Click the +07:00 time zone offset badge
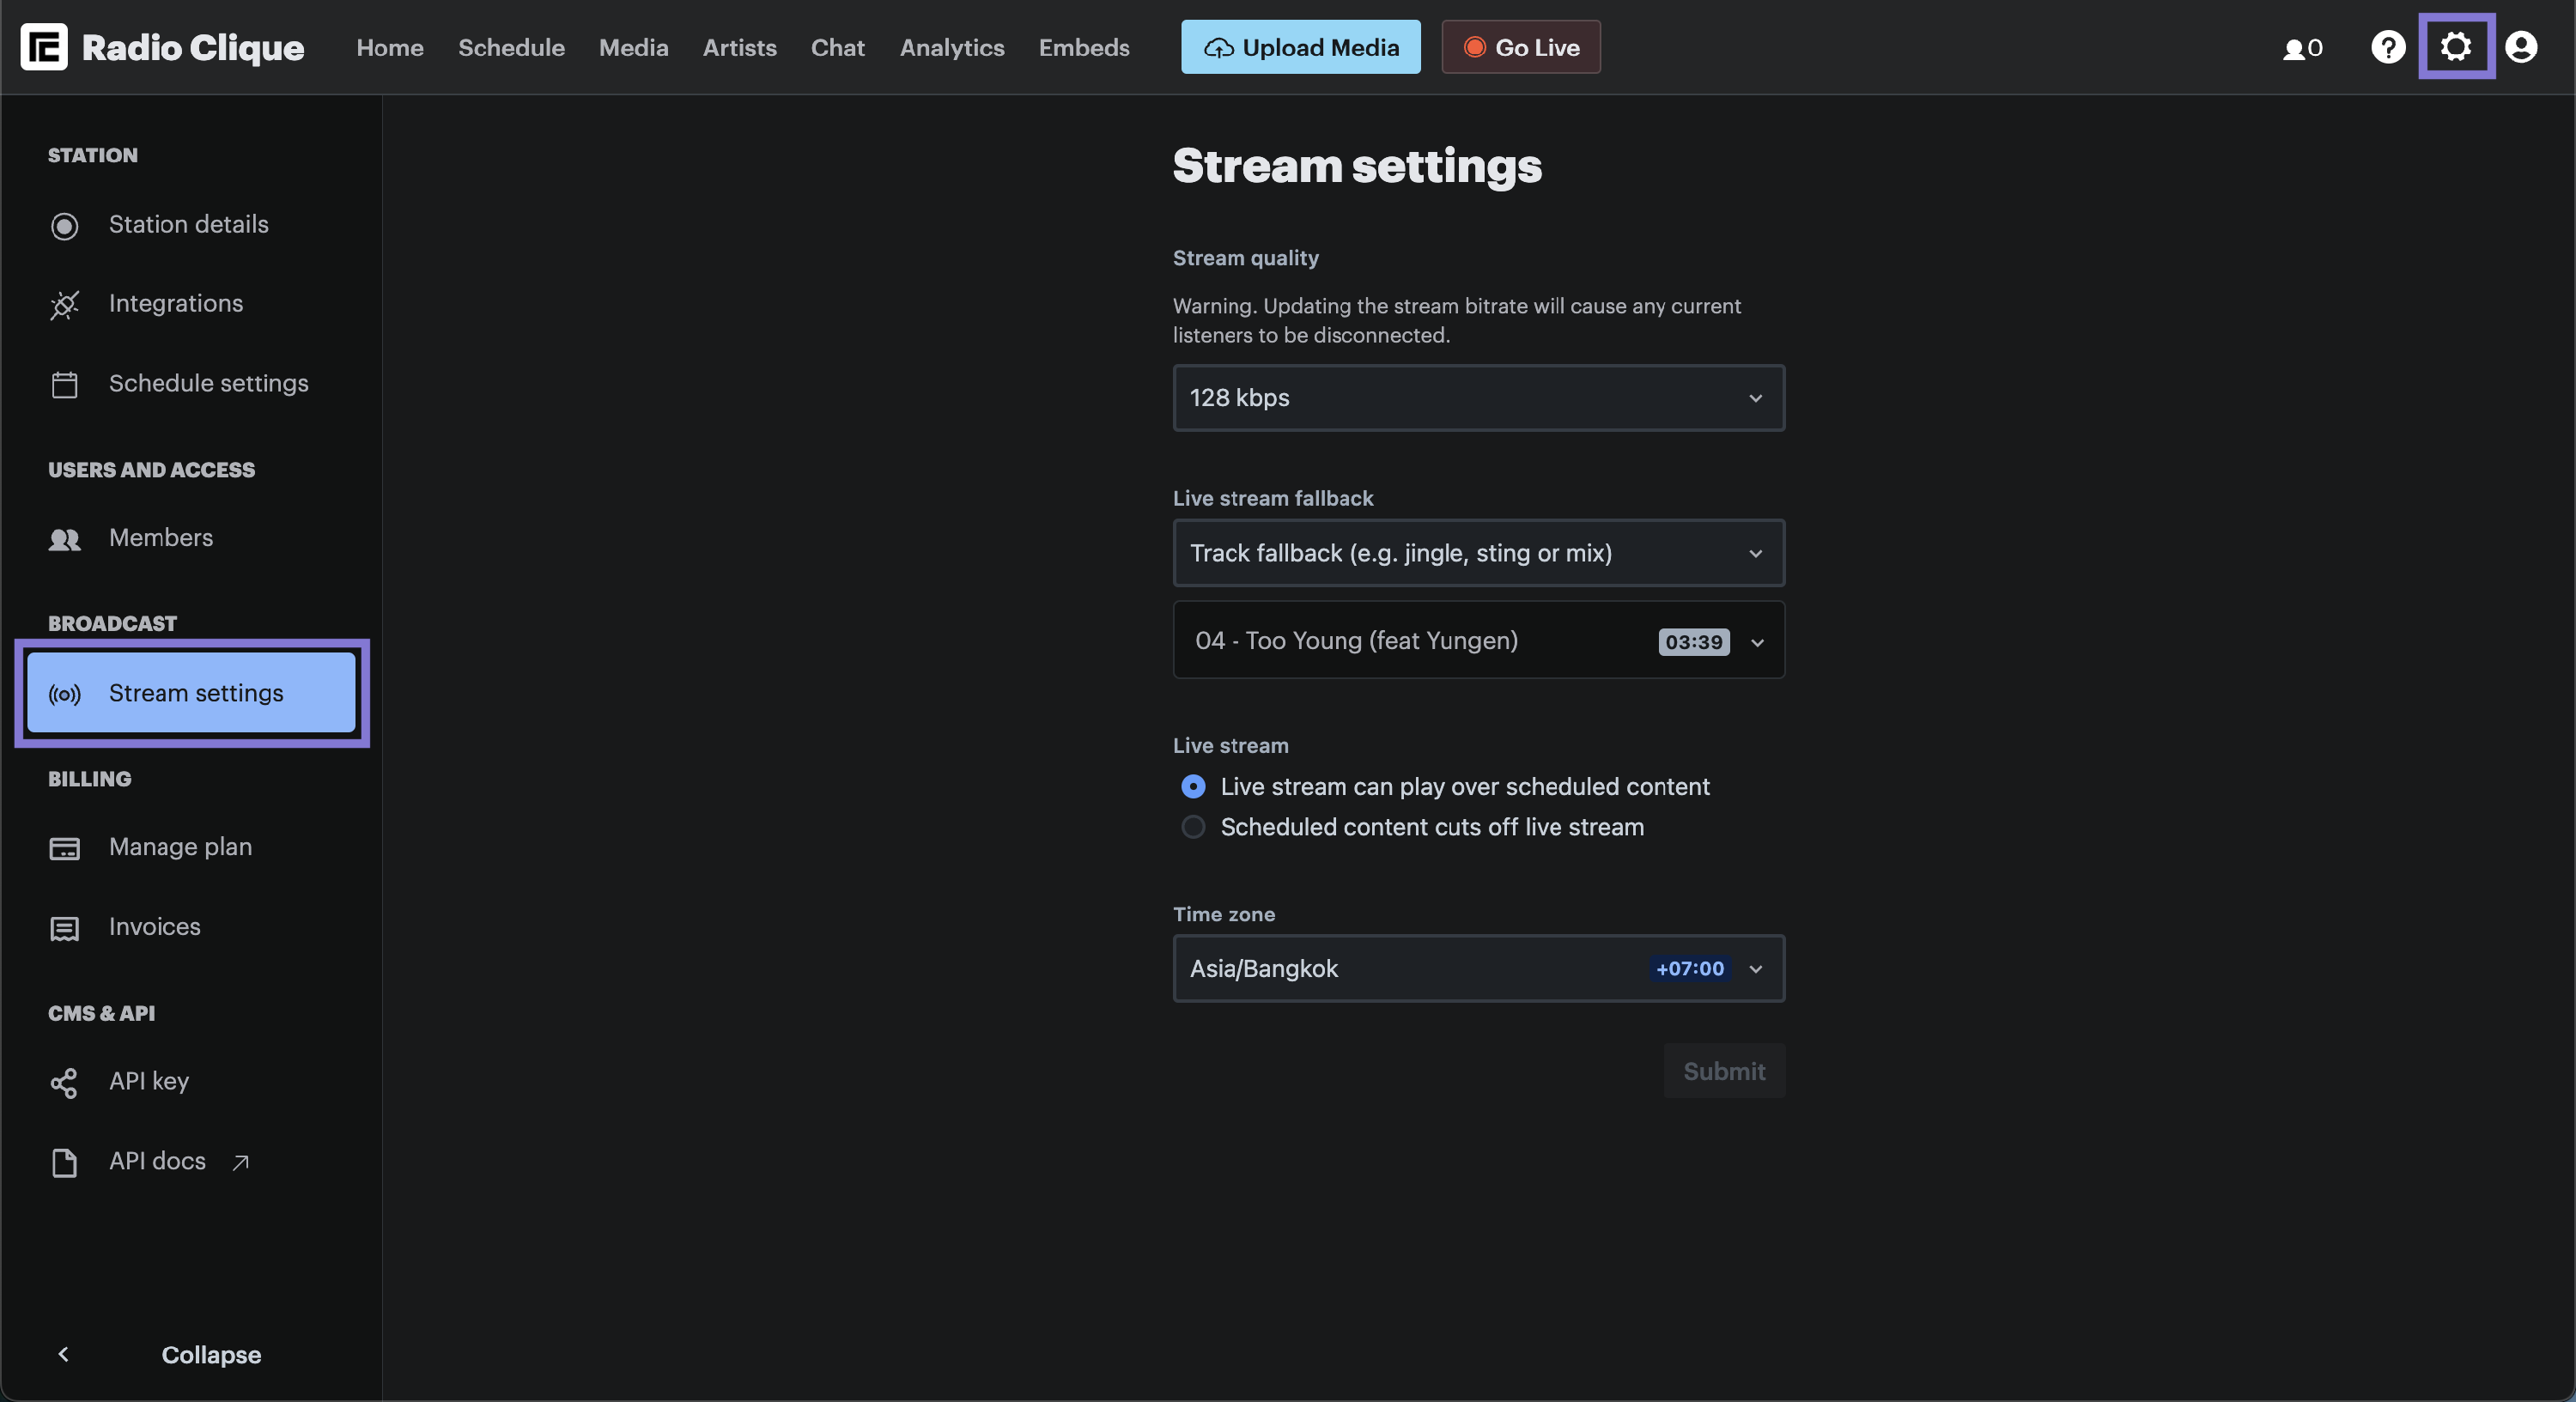The image size is (2576, 1402). [x=1690, y=968]
